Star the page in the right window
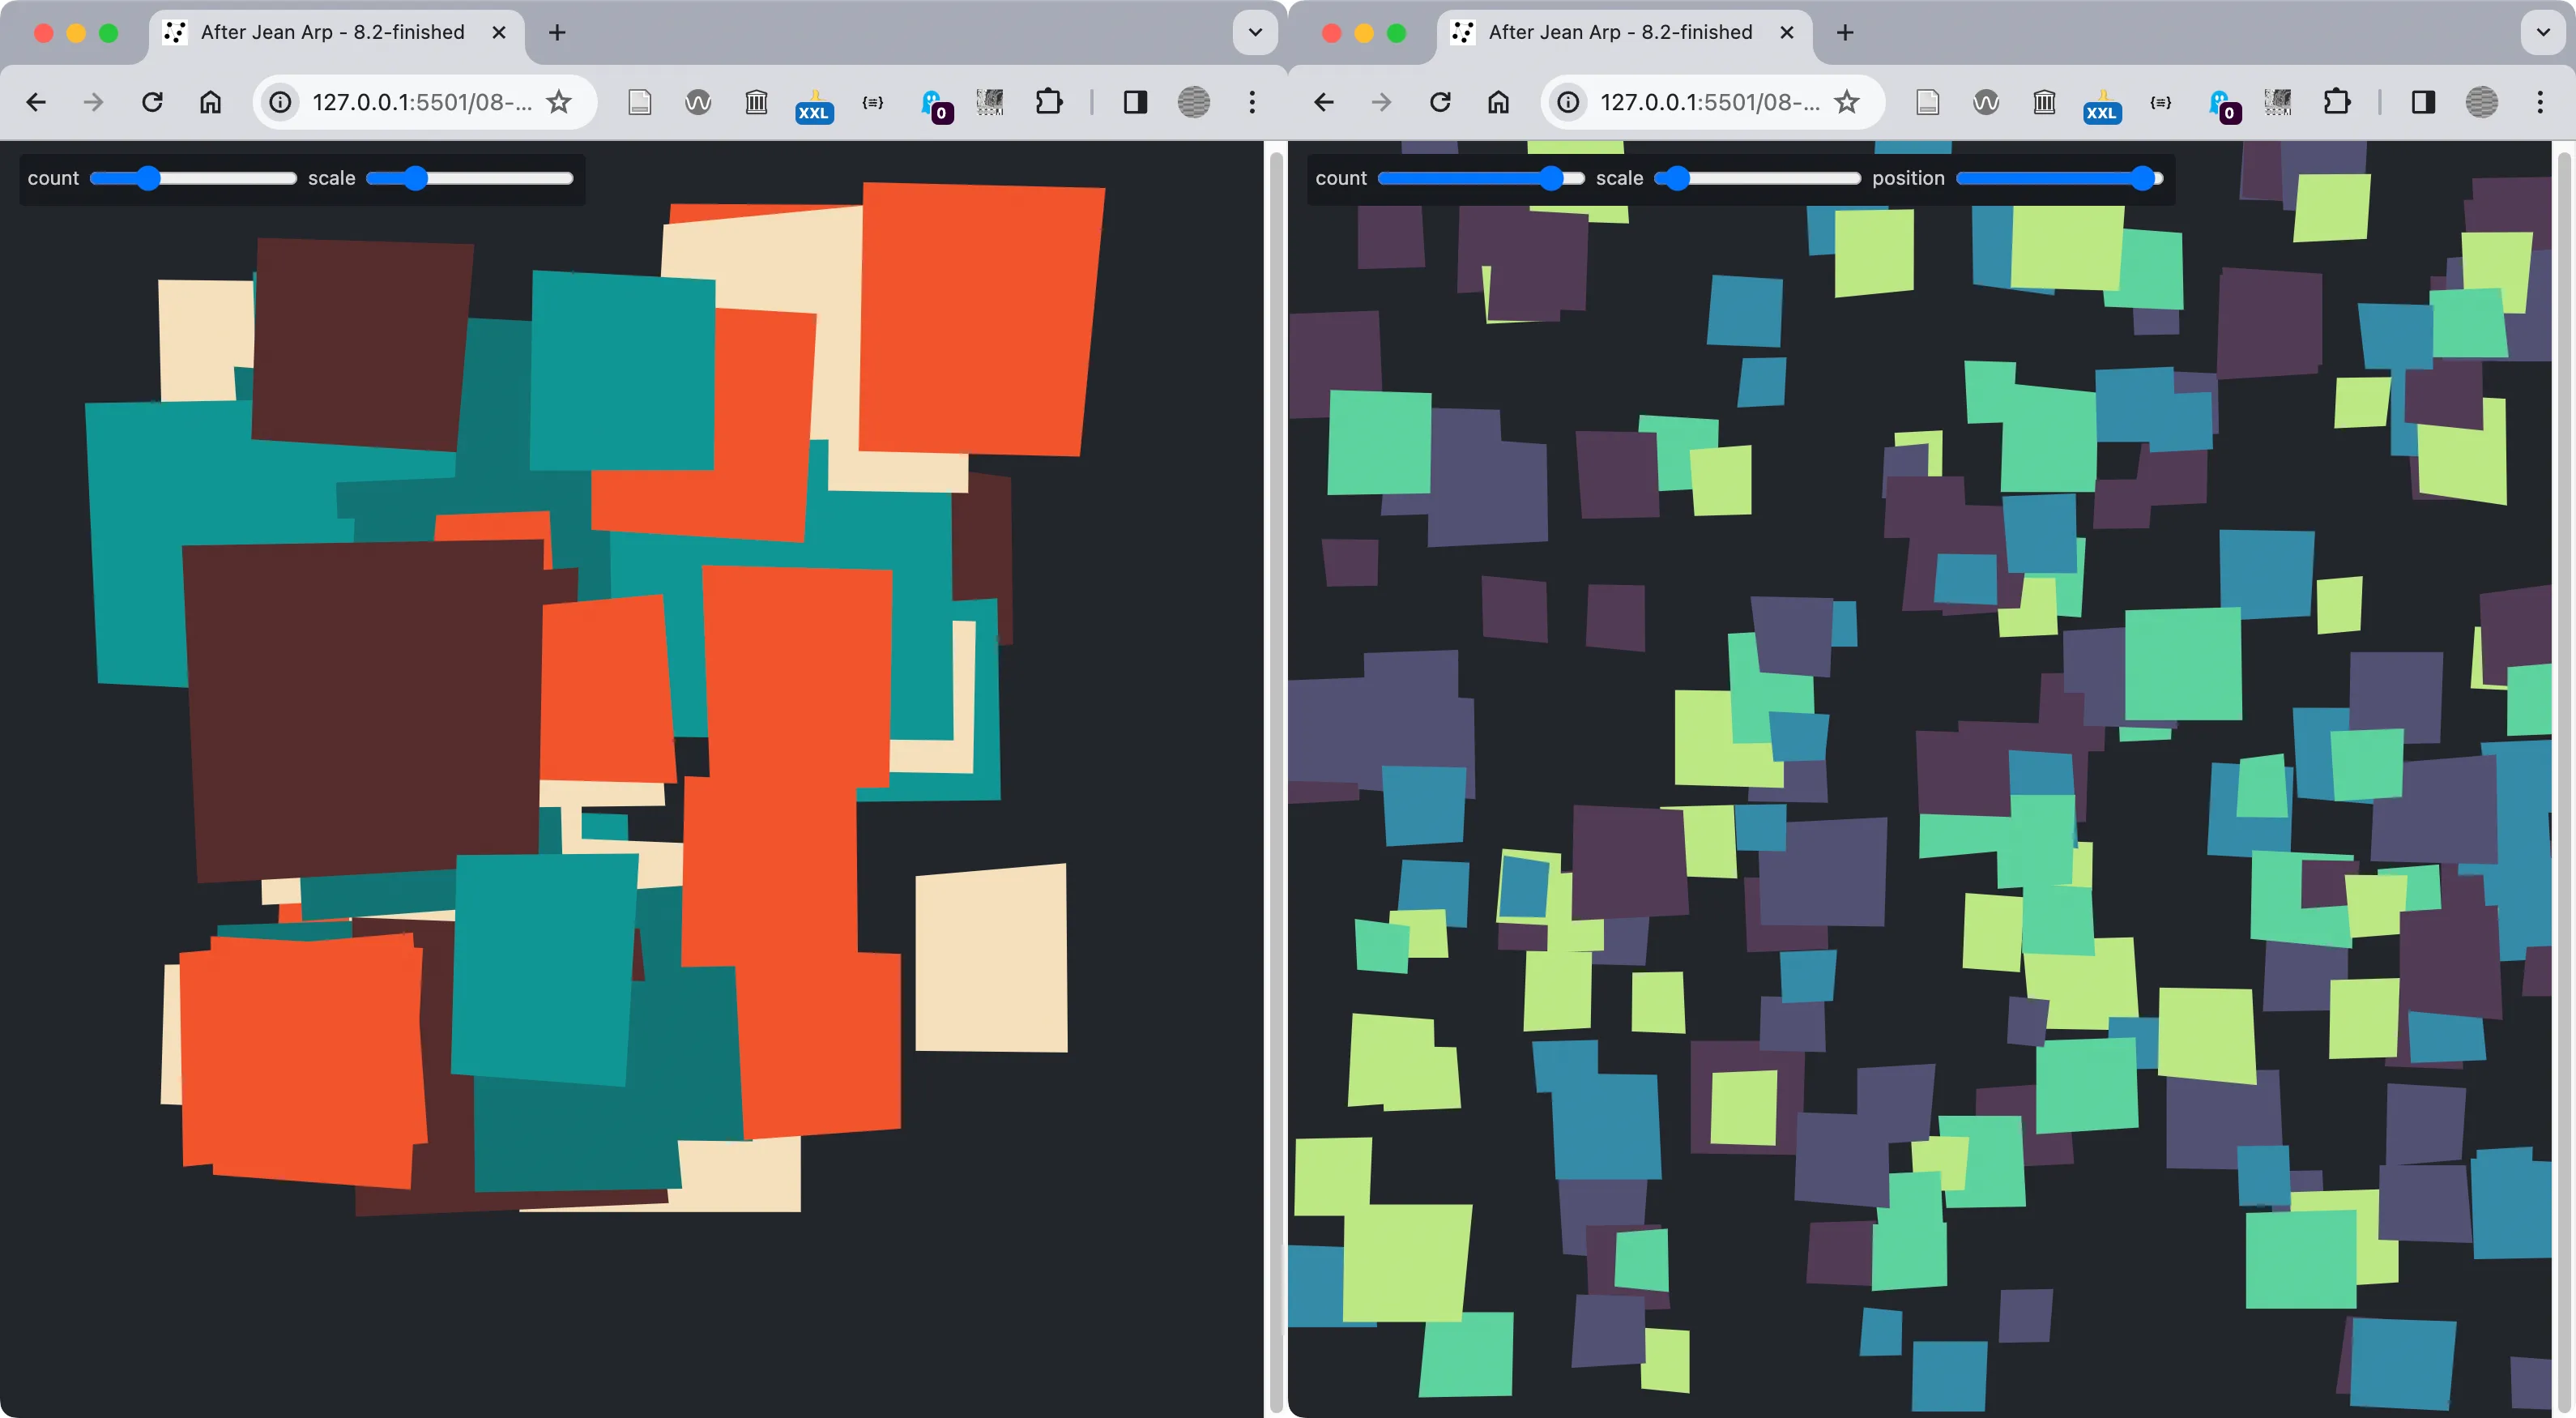The image size is (2576, 1418). pos(1848,102)
